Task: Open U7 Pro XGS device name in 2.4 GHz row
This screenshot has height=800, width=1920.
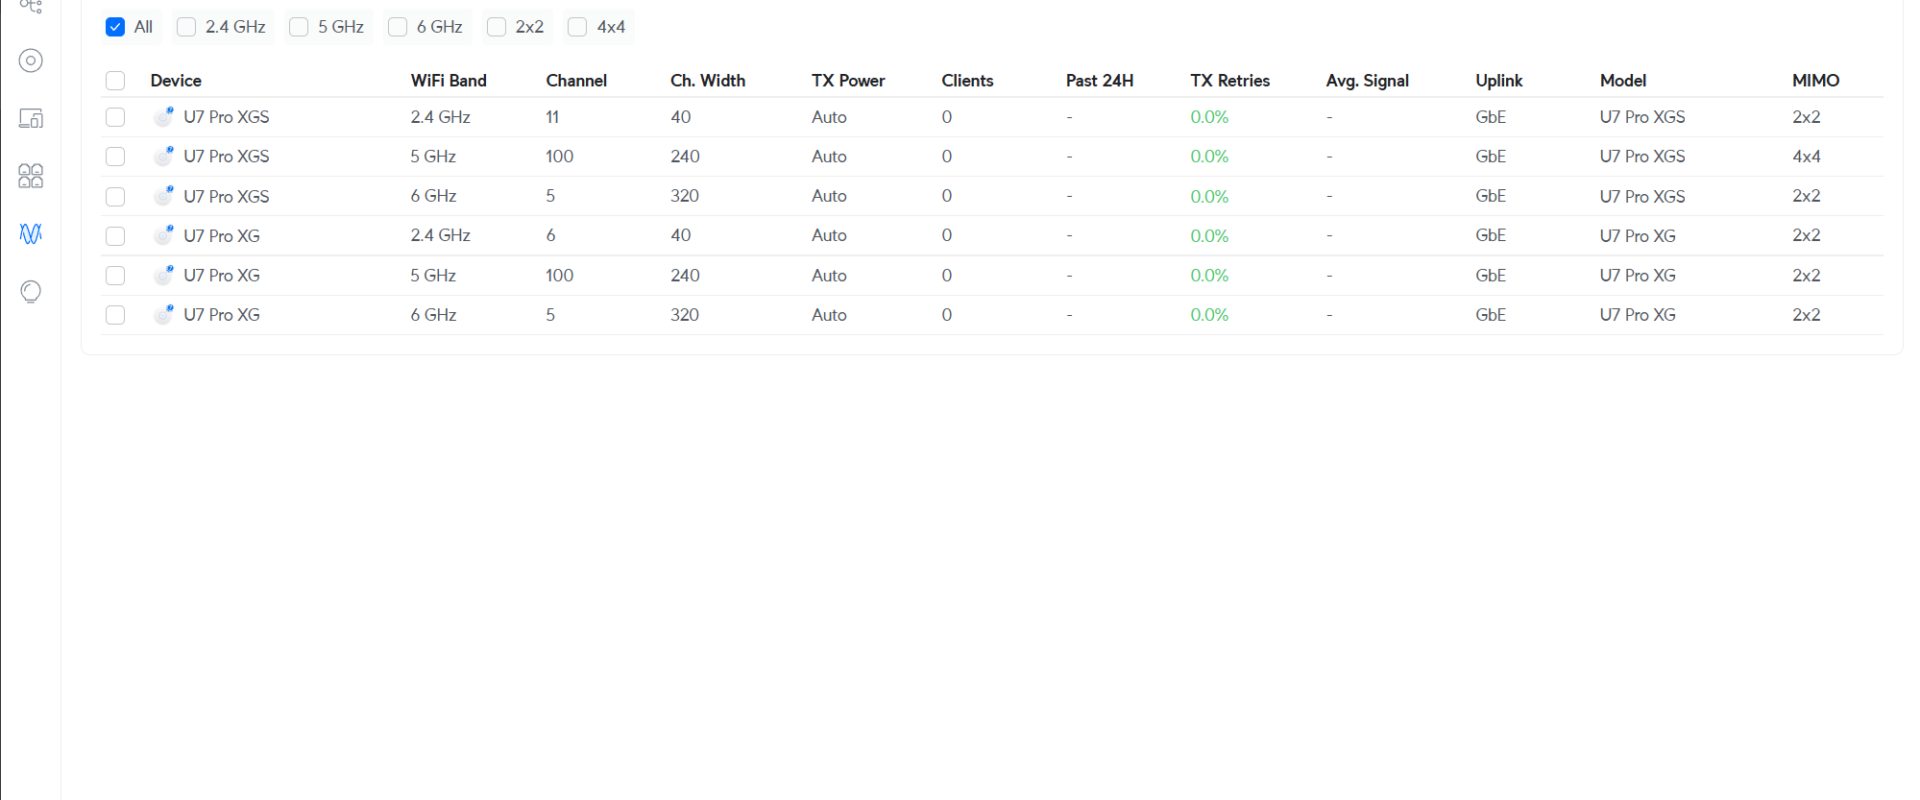Action: pos(226,117)
